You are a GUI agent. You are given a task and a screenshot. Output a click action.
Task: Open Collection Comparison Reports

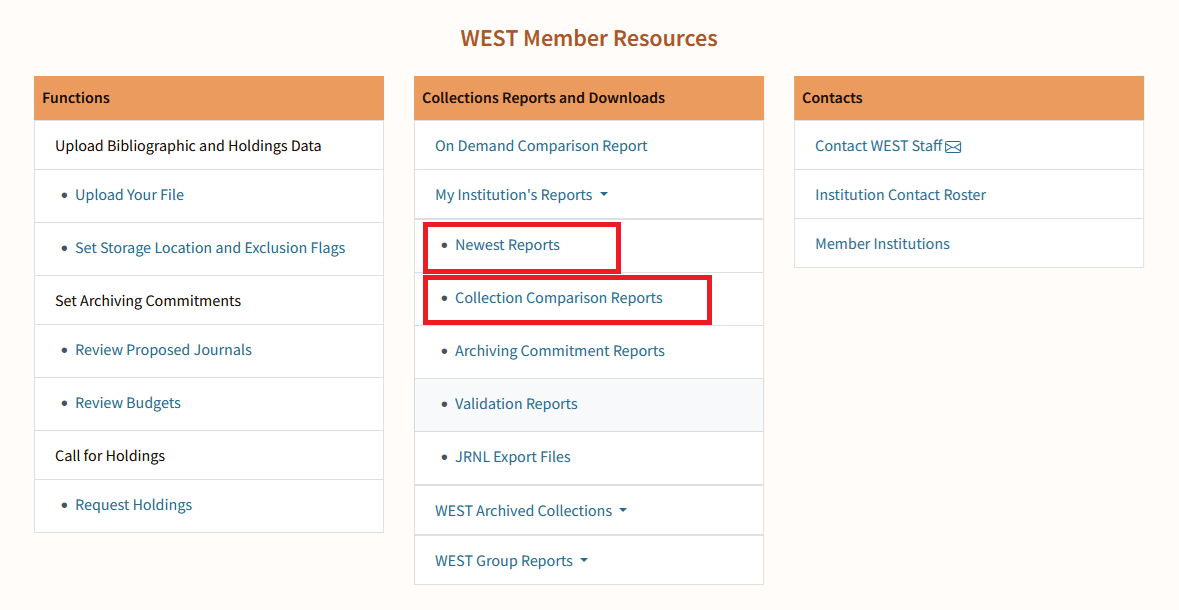(x=559, y=298)
